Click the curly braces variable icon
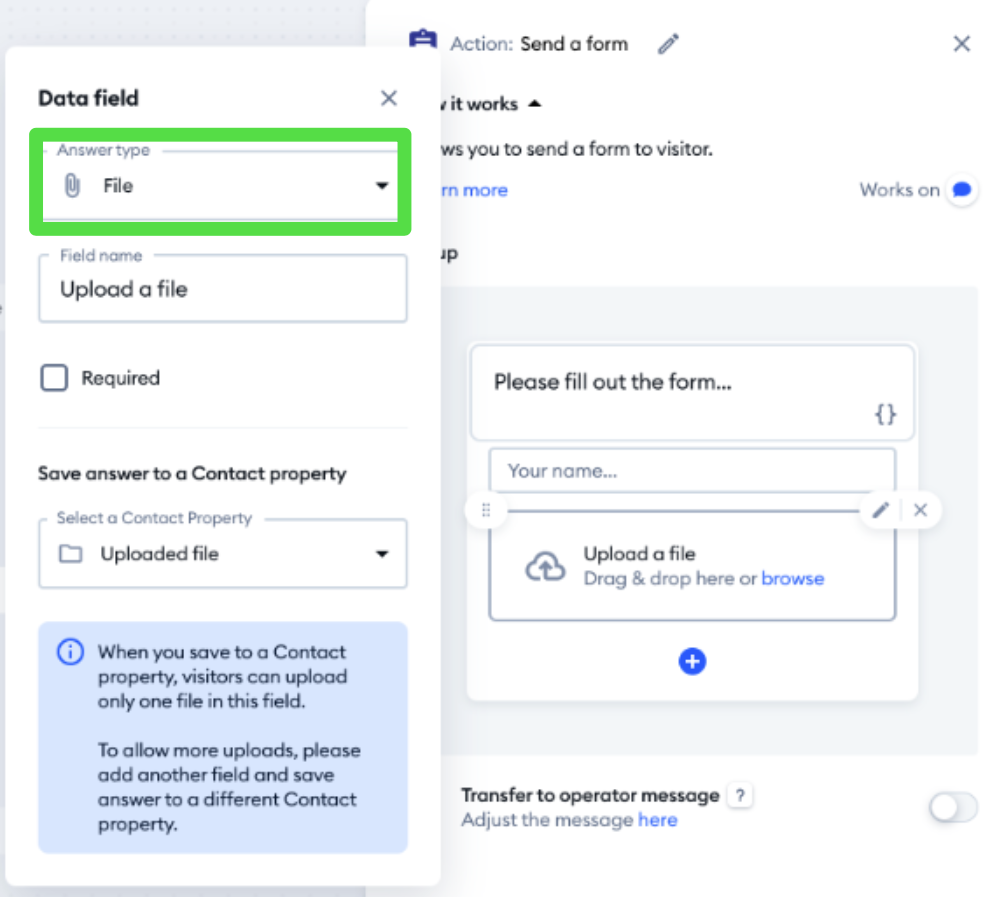Viewport: 1000px width, 897px height. (x=885, y=415)
